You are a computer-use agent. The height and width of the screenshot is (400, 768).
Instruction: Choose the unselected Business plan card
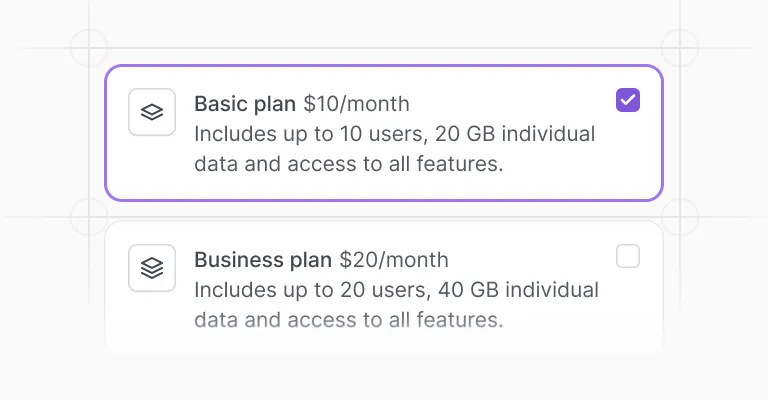point(384,288)
